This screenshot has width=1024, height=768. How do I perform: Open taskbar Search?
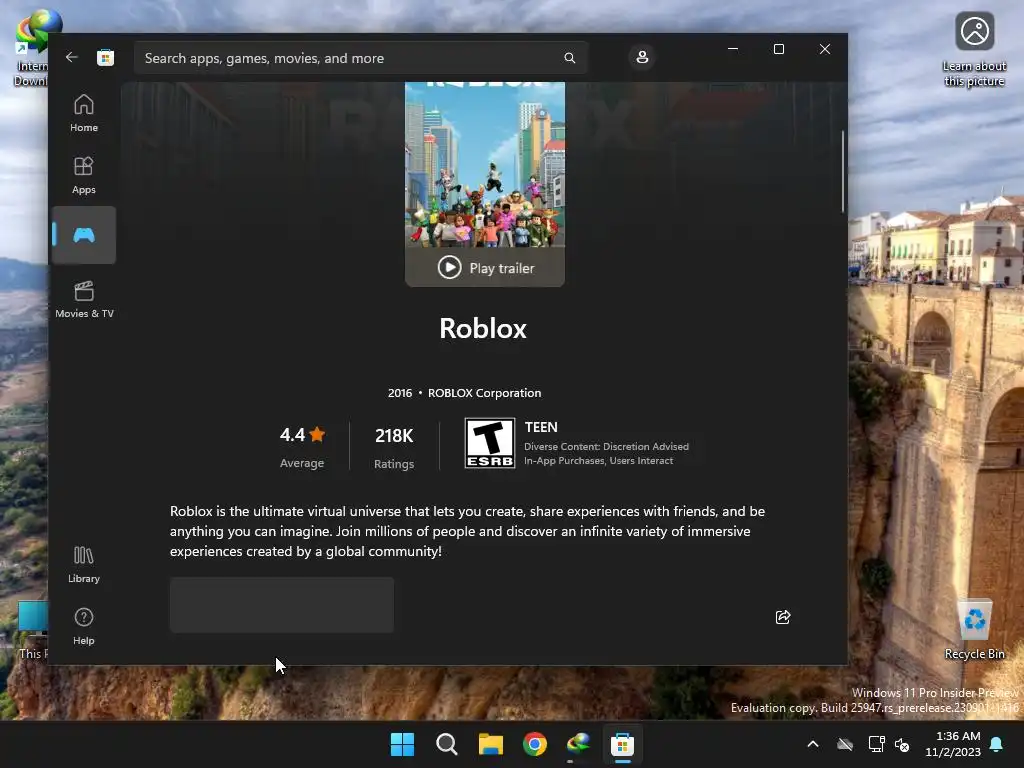(x=447, y=744)
